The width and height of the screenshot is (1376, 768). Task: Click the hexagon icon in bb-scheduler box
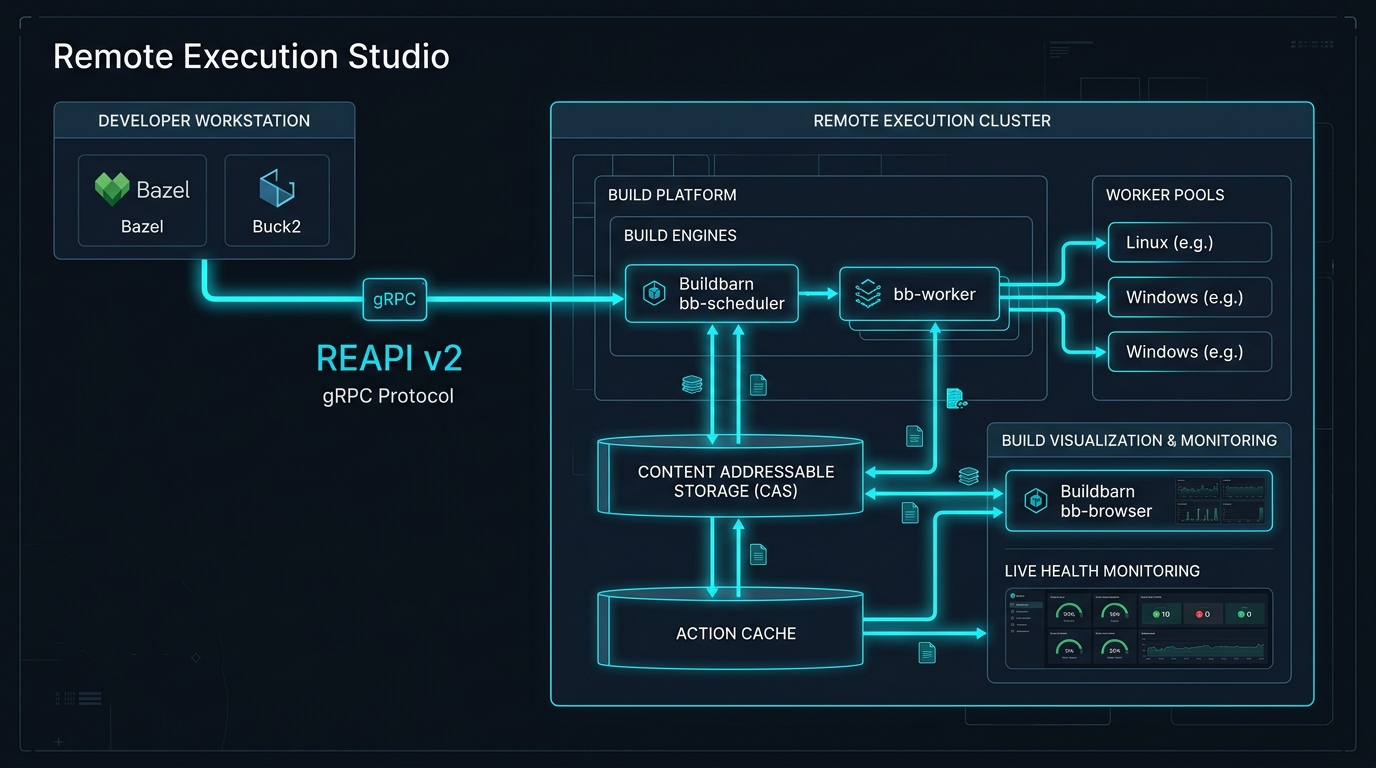pyautogui.click(x=653, y=293)
